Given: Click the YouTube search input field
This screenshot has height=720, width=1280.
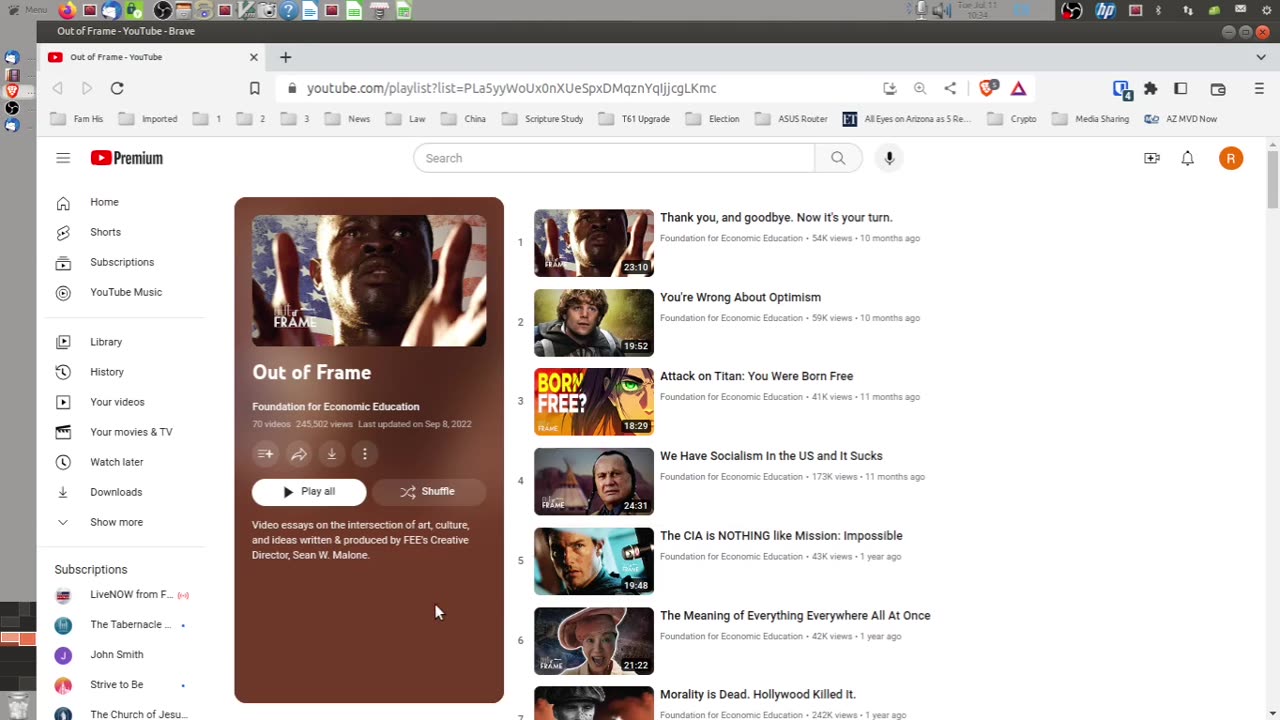Looking at the screenshot, I should pos(614,158).
